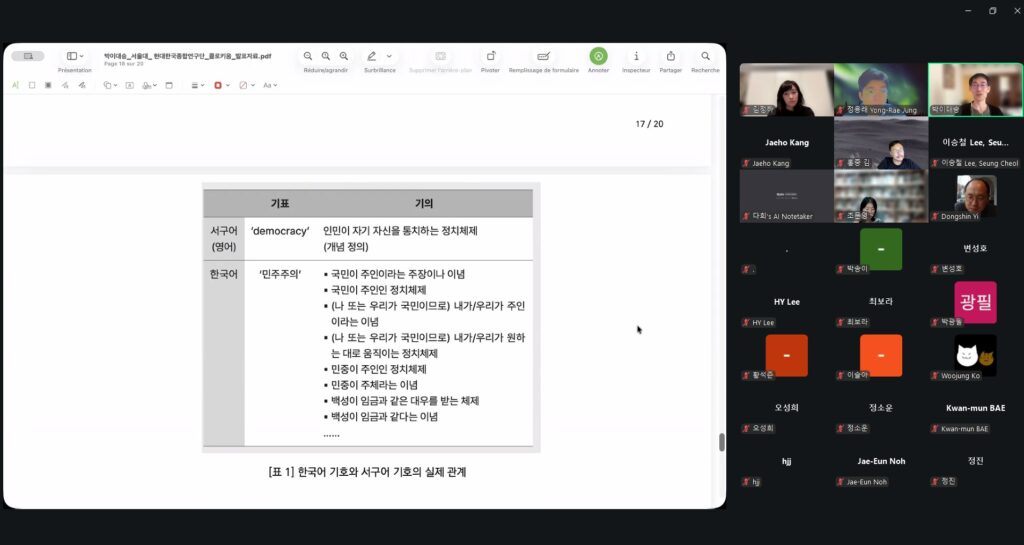
Task: Select the AI Notetaker participant tile
Action: pyautogui.click(x=786, y=196)
